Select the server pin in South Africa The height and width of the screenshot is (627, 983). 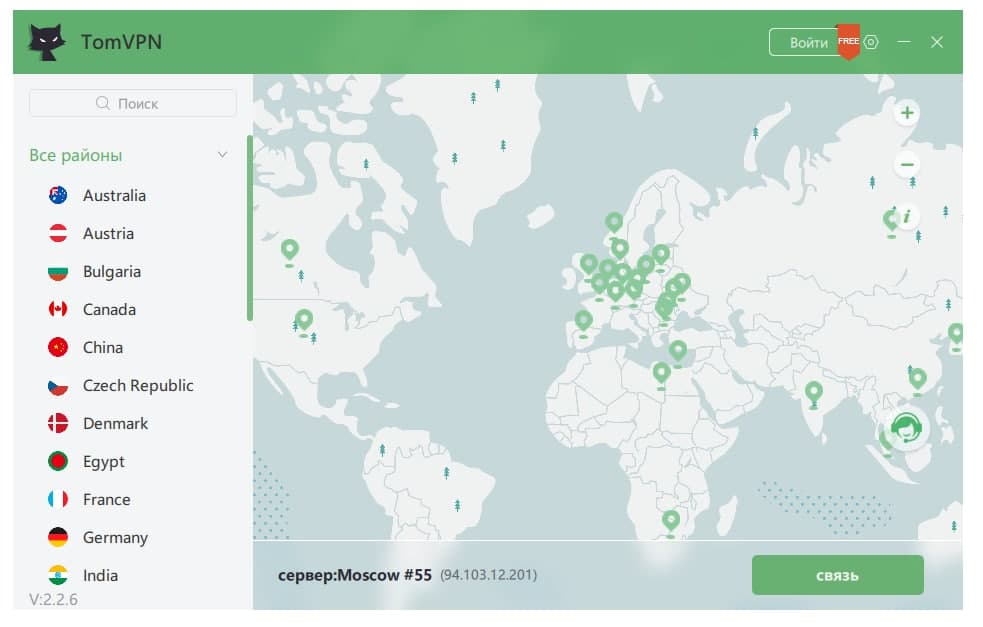point(671,520)
